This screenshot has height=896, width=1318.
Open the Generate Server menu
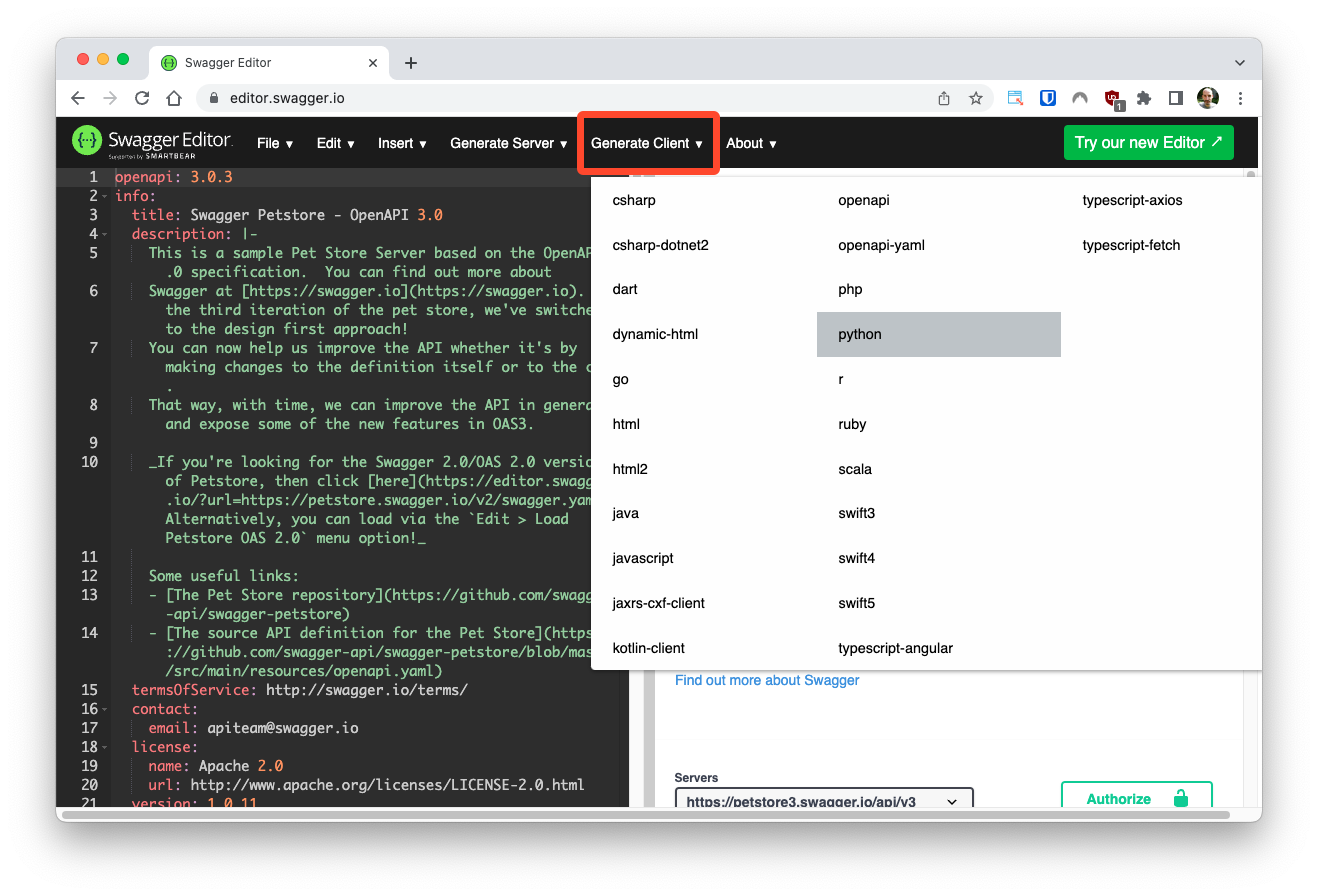(509, 143)
